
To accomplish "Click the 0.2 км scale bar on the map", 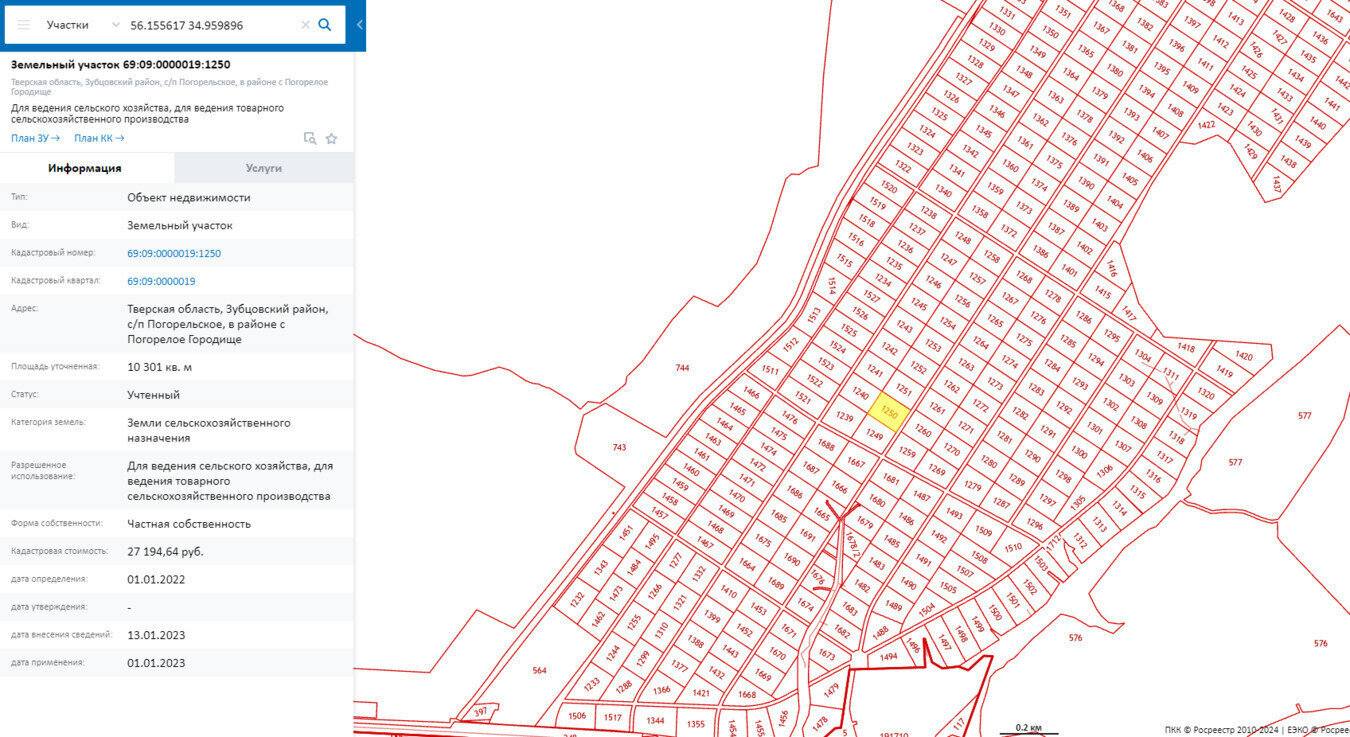I will tap(1029, 730).
